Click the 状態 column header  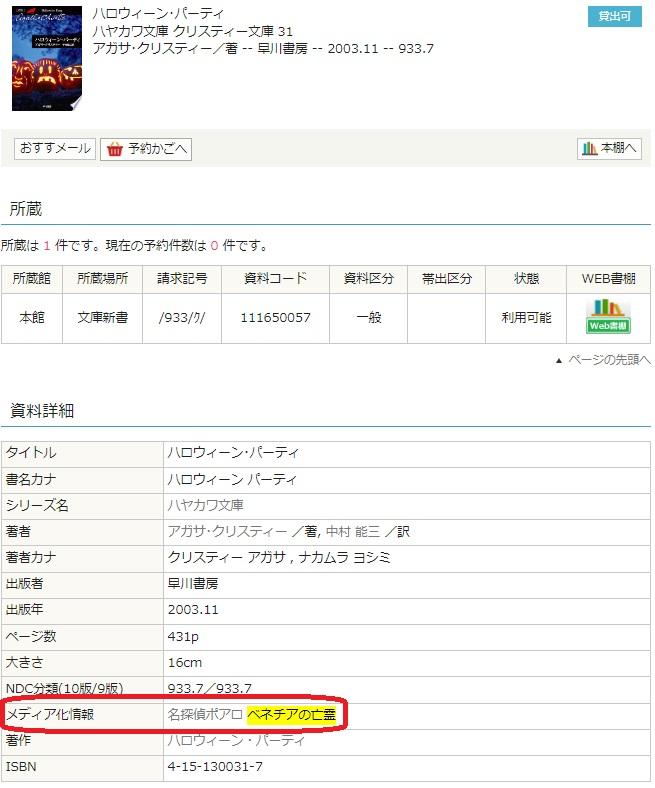pyautogui.click(x=526, y=279)
